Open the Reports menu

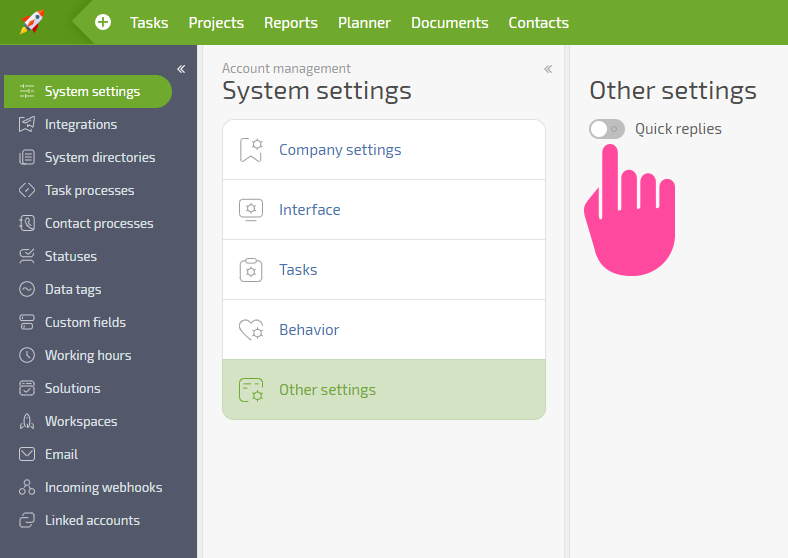(x=291, y=23)
